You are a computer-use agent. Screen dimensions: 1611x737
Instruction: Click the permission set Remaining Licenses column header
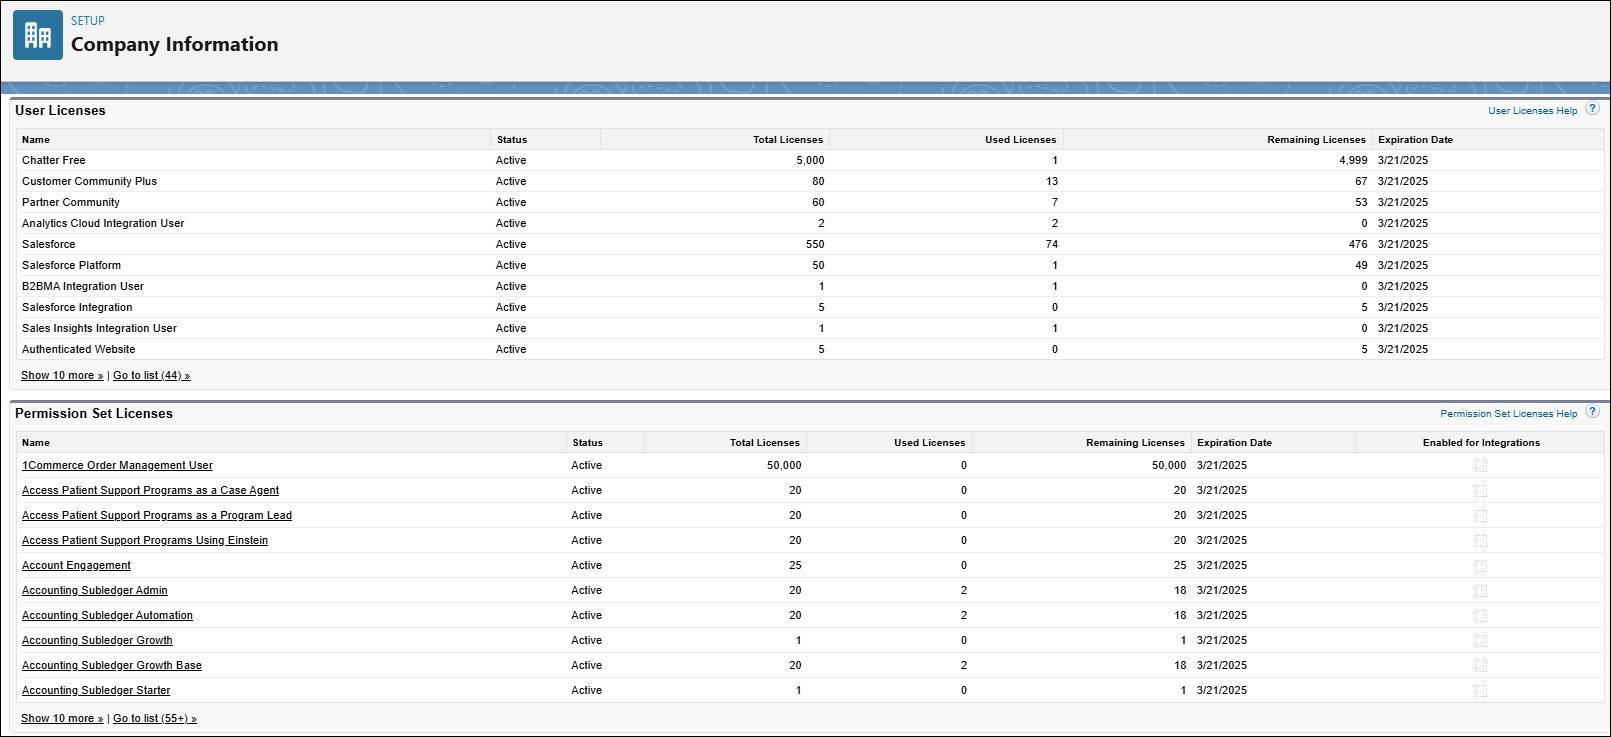(x=1135, y=443)
